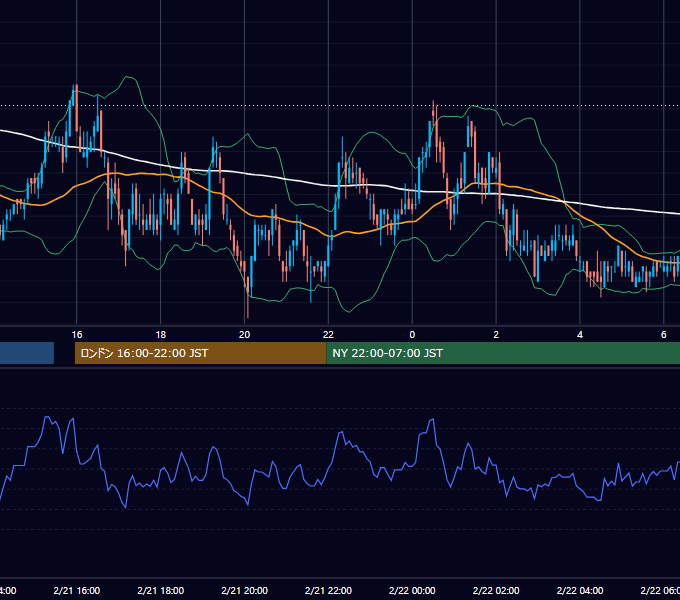Click the '0' hour axis label

(x=412, y=335)
